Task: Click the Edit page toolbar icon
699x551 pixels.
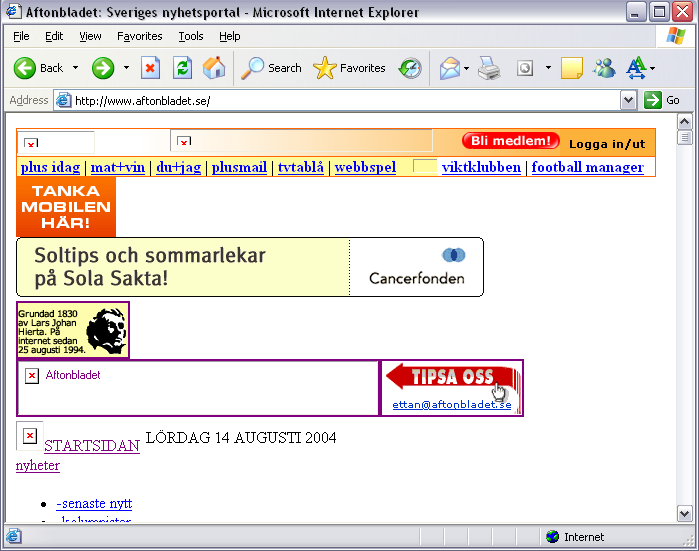Action: (525, 68)
